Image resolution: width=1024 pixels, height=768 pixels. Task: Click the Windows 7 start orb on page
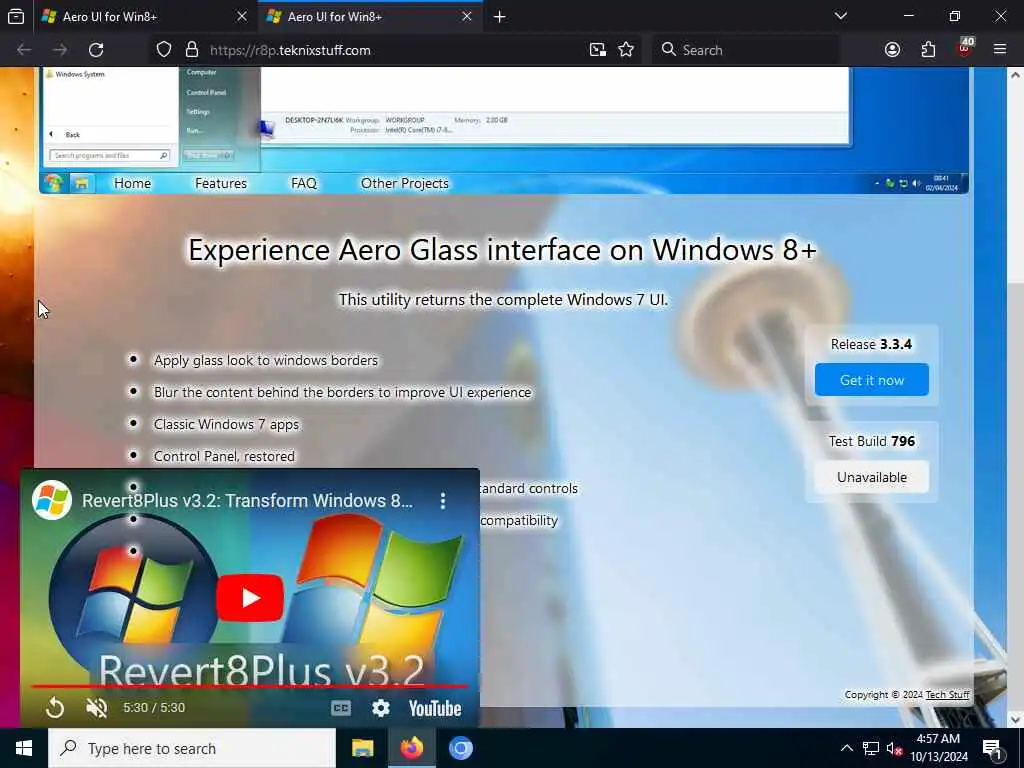[x=54, y=184]
